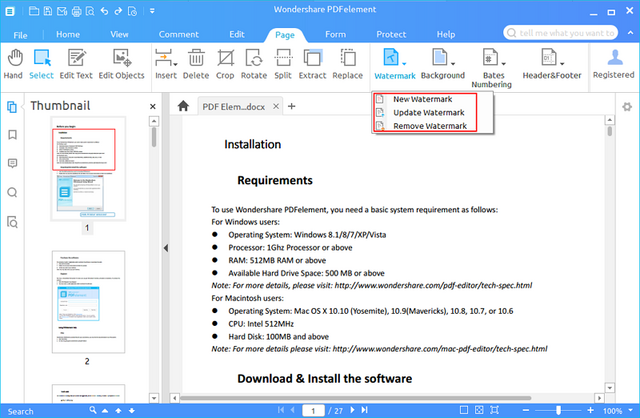Click the zoom in plus button

point(590,410)
